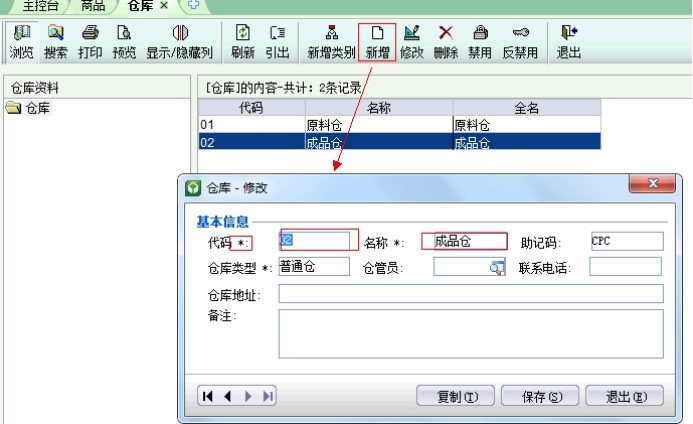Click the 名称 input field
The height and width of the screenshot is (424, 693).
tap(470, 241)
